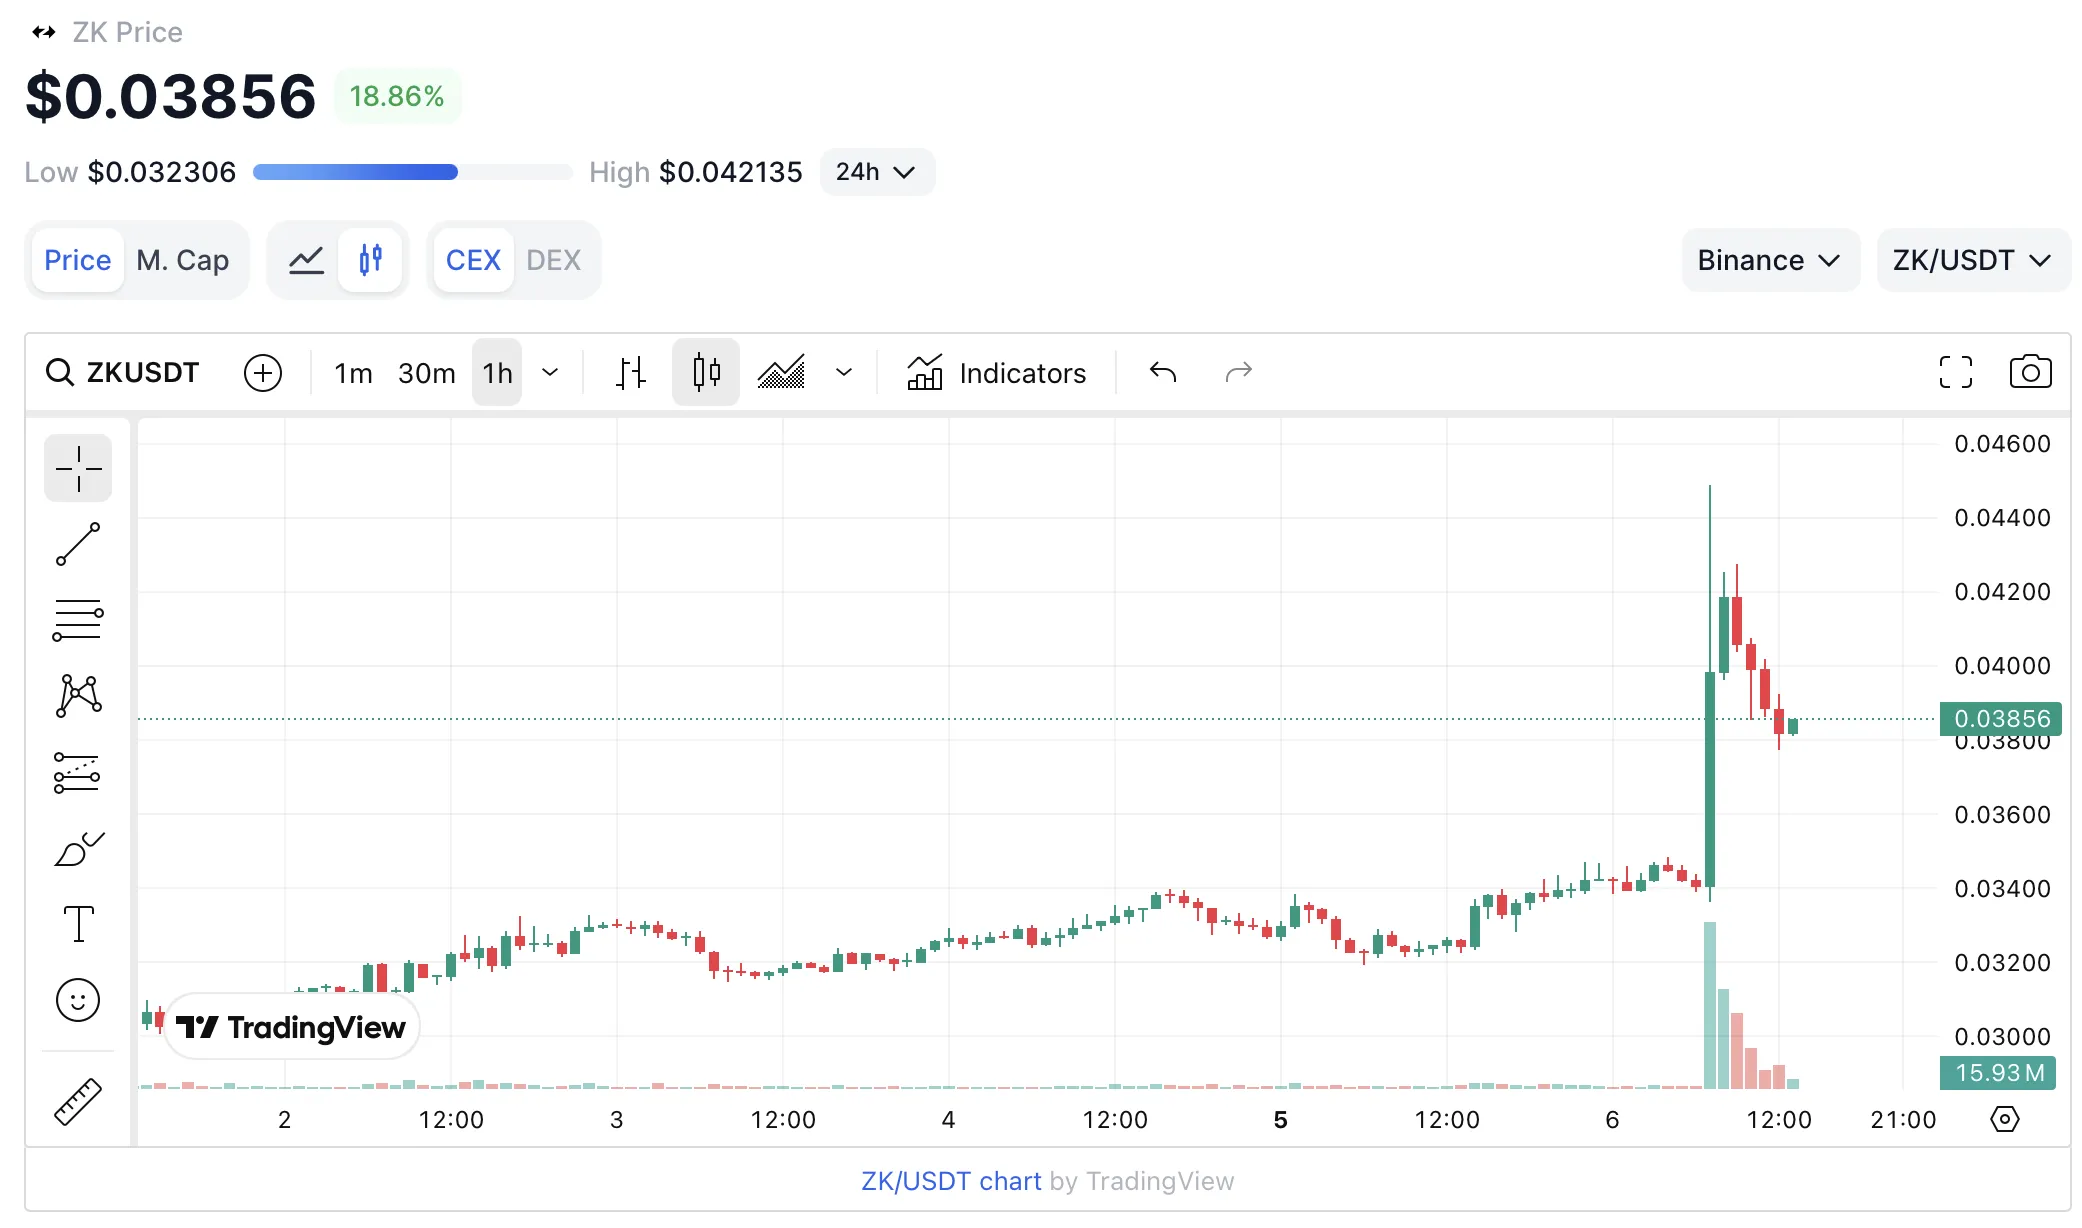Select the crosshair cursor tool
The image size is (2082, 1228).
[78, 468]
